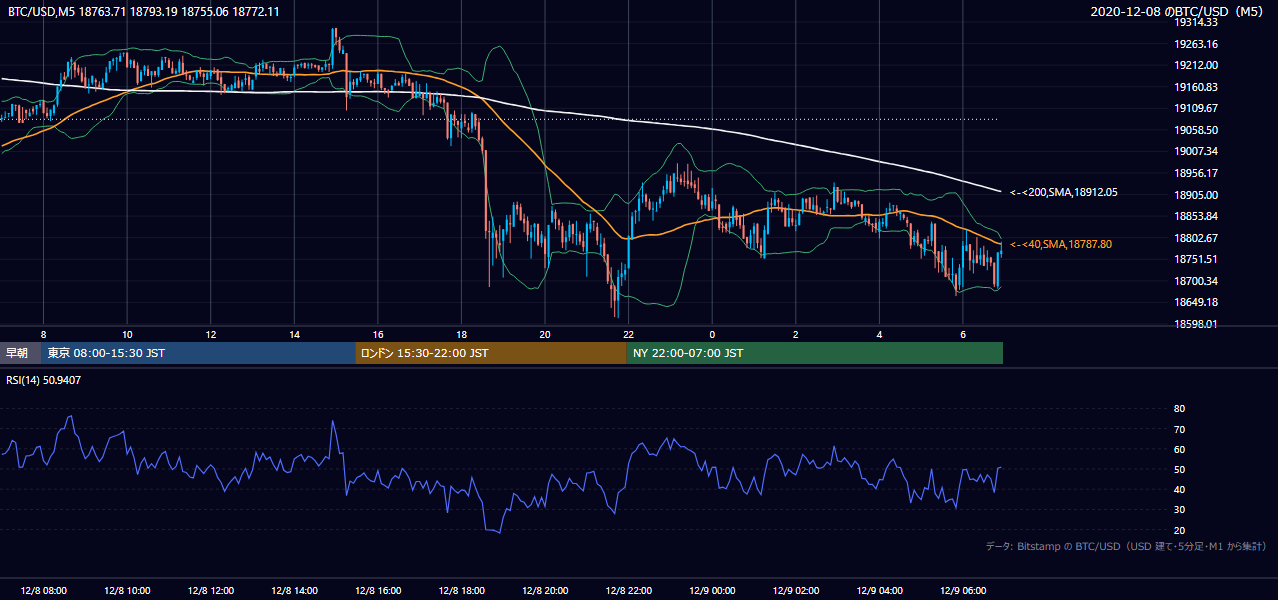Click price axis value 19058.50

pyautogui.click(x=1196, y=130)
